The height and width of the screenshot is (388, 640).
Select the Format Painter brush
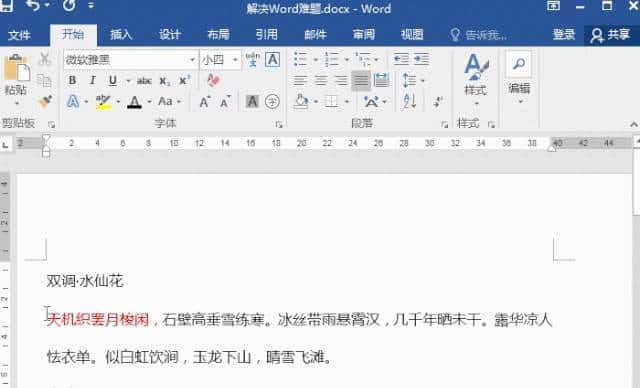point(45,102)
